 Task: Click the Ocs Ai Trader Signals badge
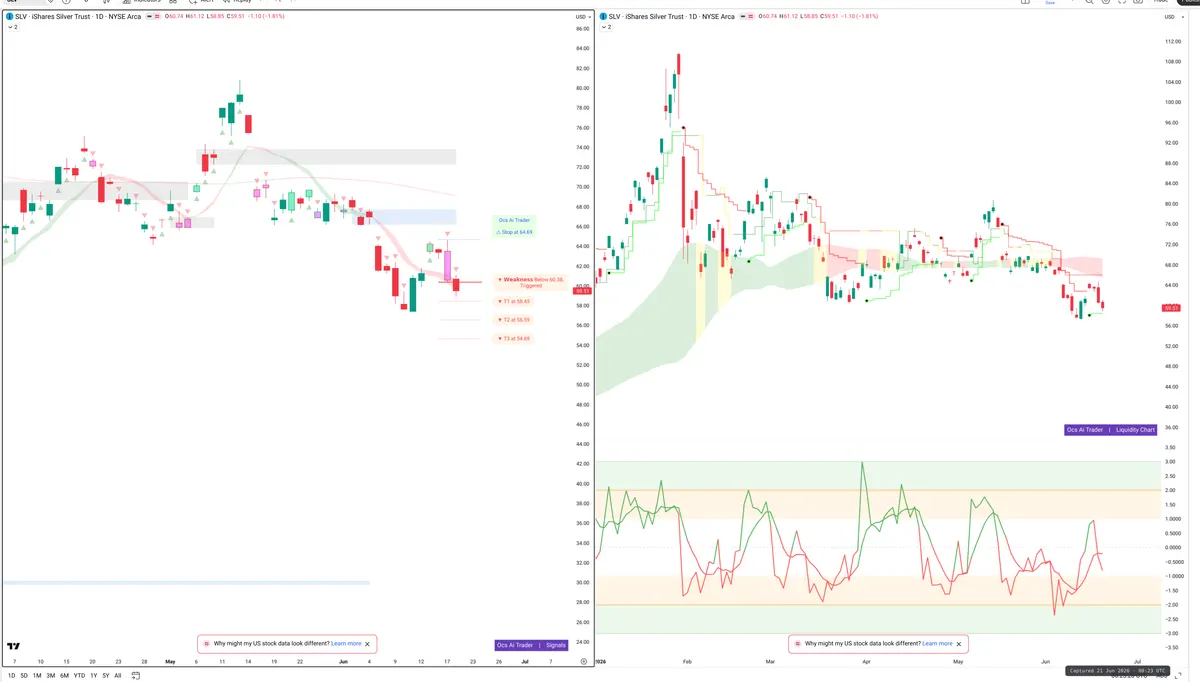(x=531, y=645)
